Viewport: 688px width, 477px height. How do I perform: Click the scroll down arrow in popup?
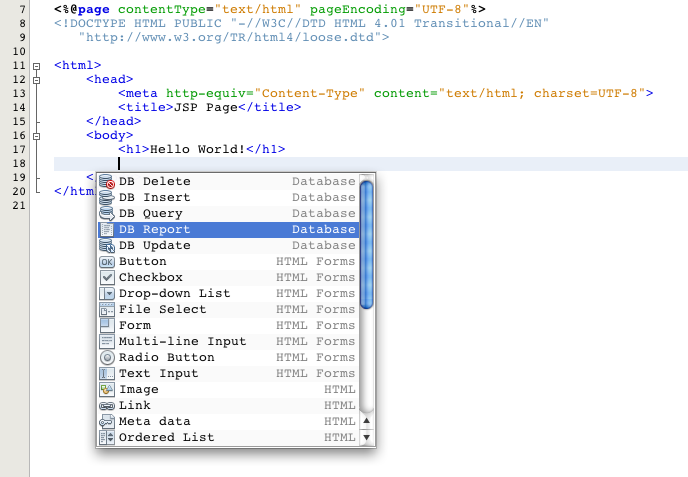click(366, 437)
